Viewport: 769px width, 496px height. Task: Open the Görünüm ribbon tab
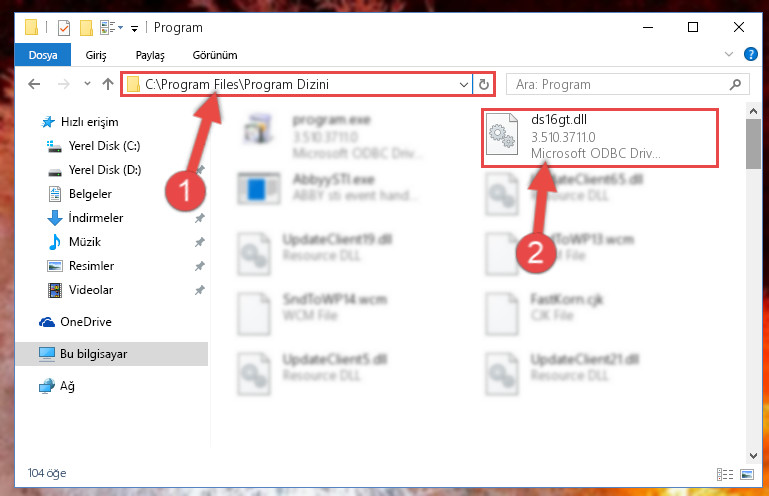(x=215, y=55)
